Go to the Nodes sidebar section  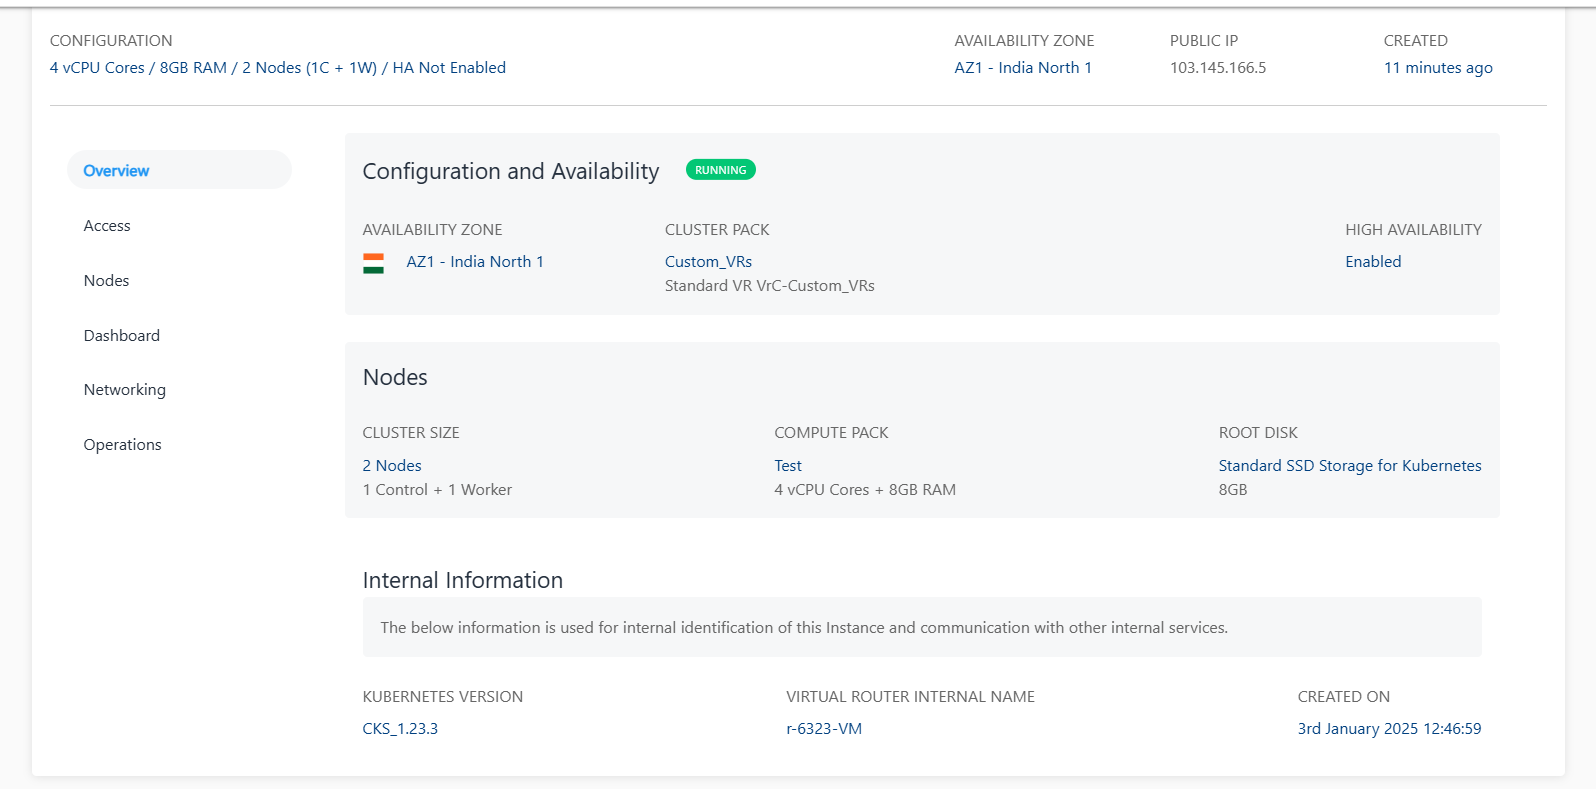coord(106,281)
